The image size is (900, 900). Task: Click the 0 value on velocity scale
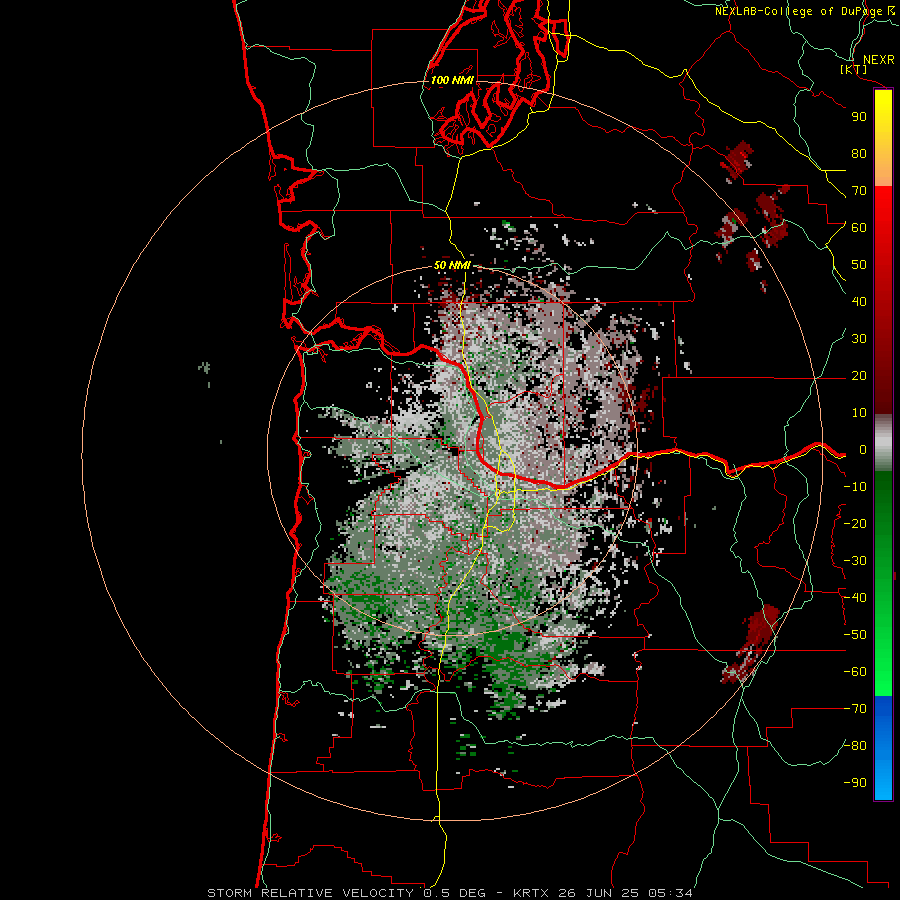tap(862, 450)
